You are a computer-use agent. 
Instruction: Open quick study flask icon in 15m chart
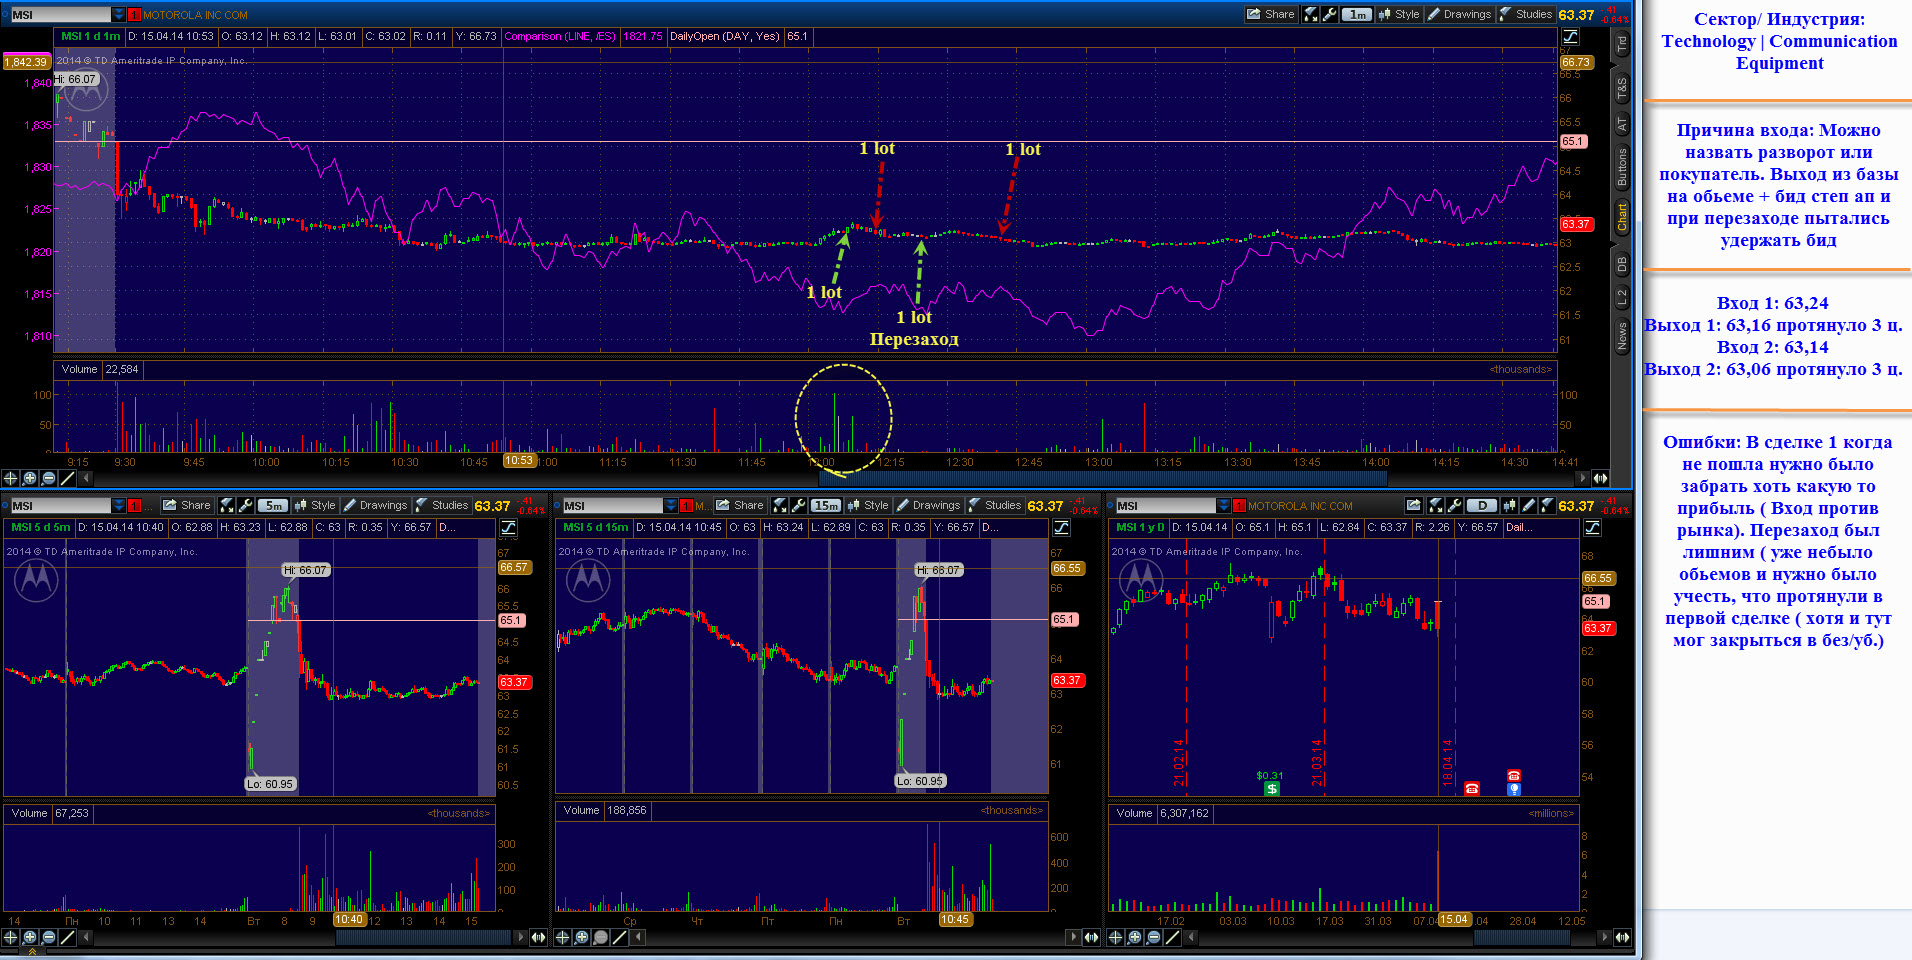(780, 505)
